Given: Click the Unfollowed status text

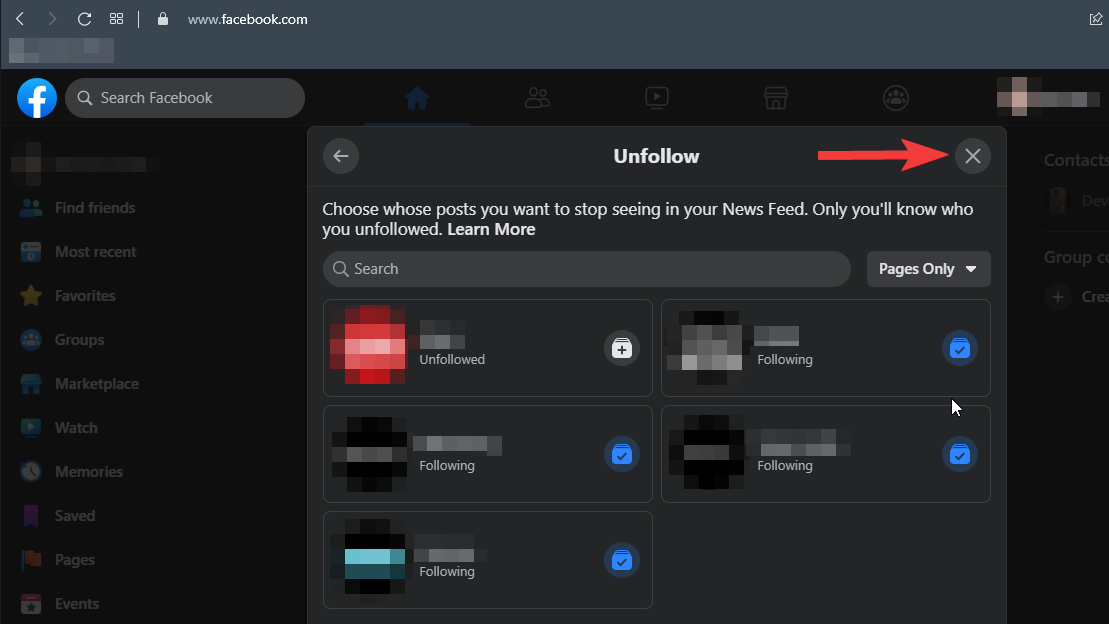Looking at the screenshot, I should [452, 359].
